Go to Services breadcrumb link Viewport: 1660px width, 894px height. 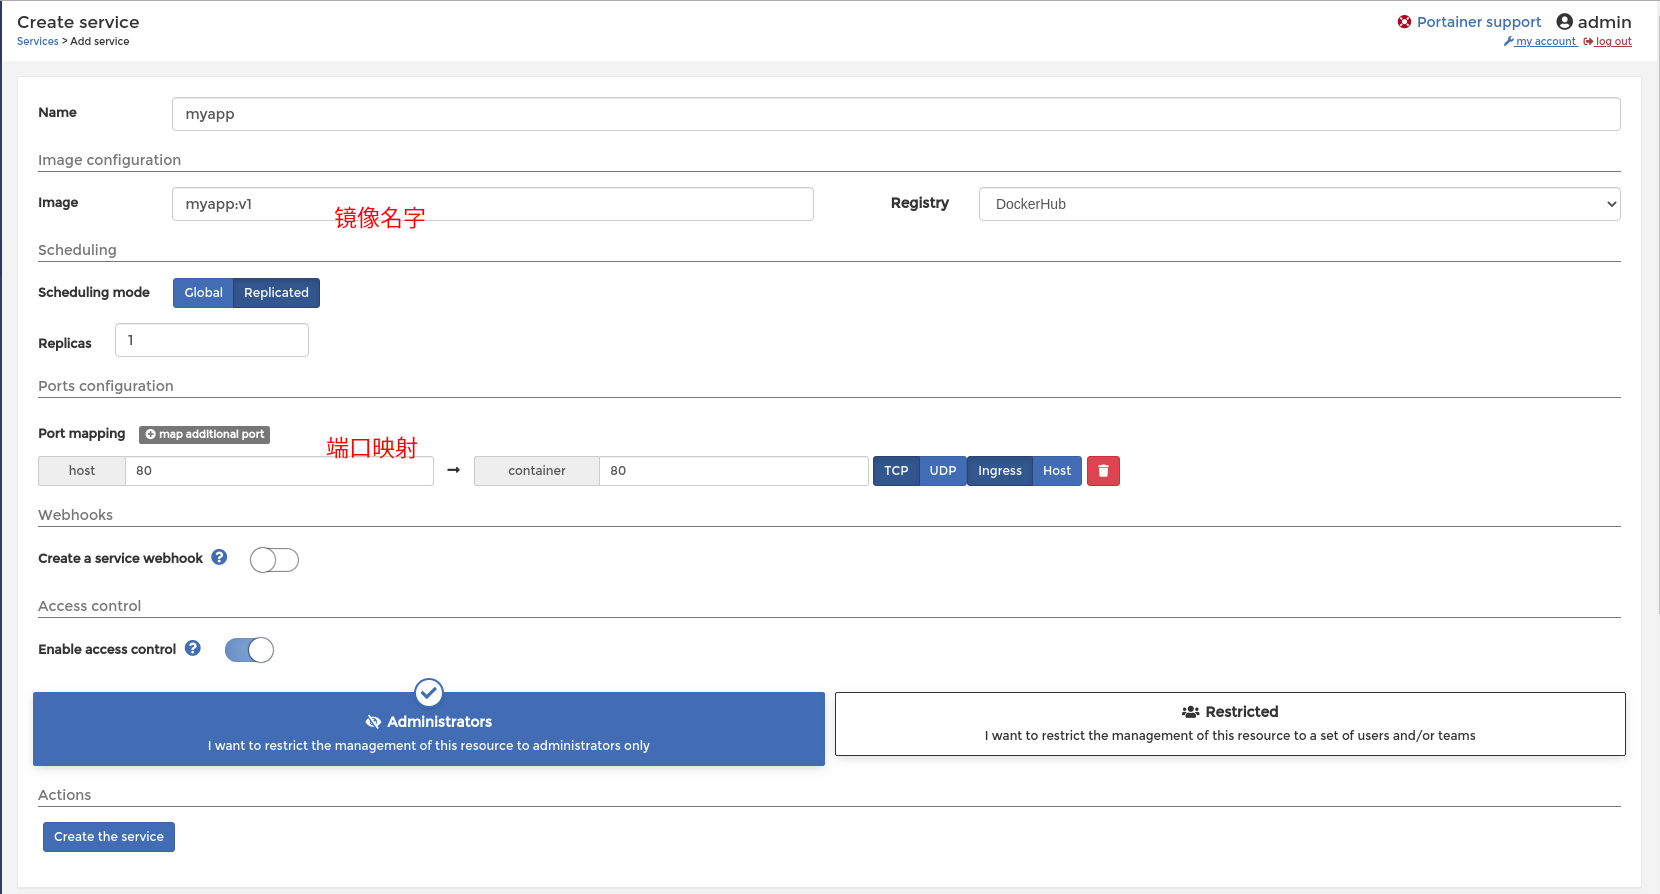[x=38, y=41]
